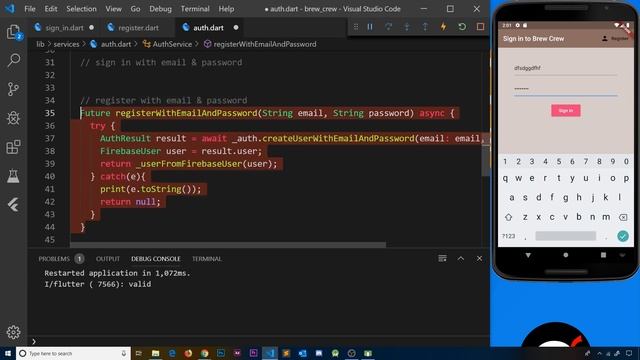
Task: Click the editor horizontal scrollbar
Action: [228, 245]
